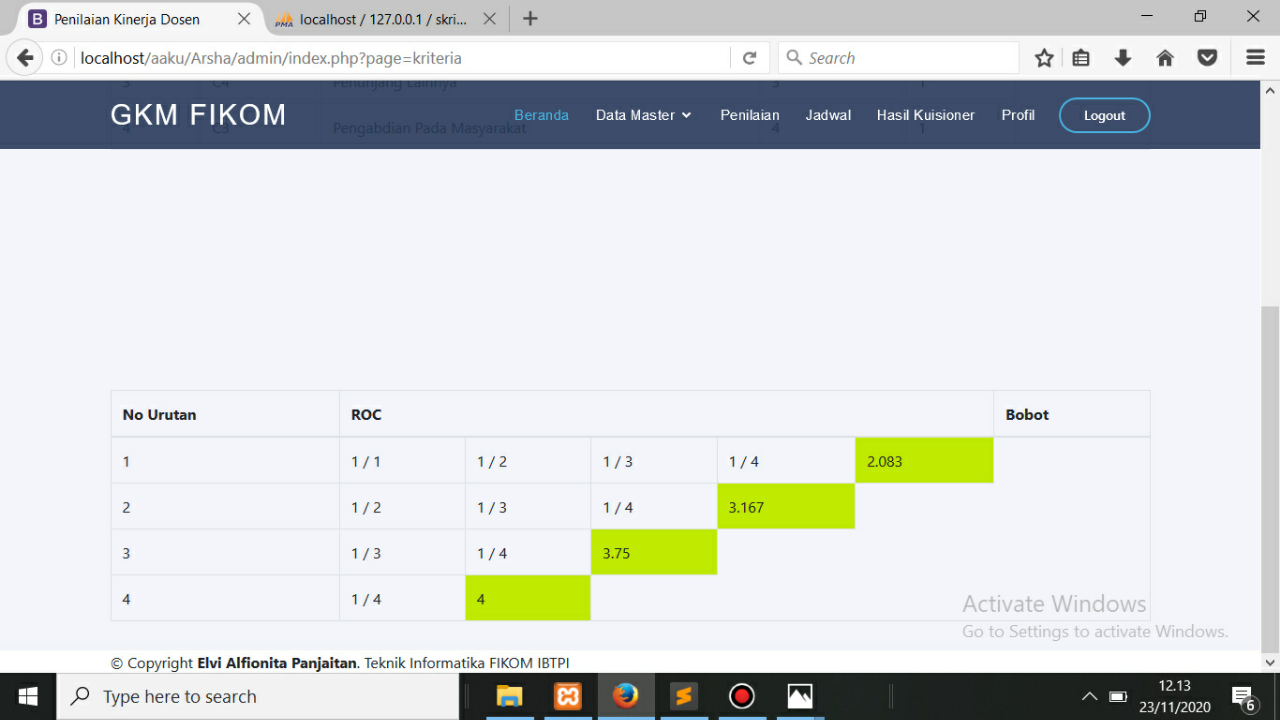Viewport: 1280px width, 720px height.
Task: Click the Firefox taskbar icon
Action: coord(626,696)
